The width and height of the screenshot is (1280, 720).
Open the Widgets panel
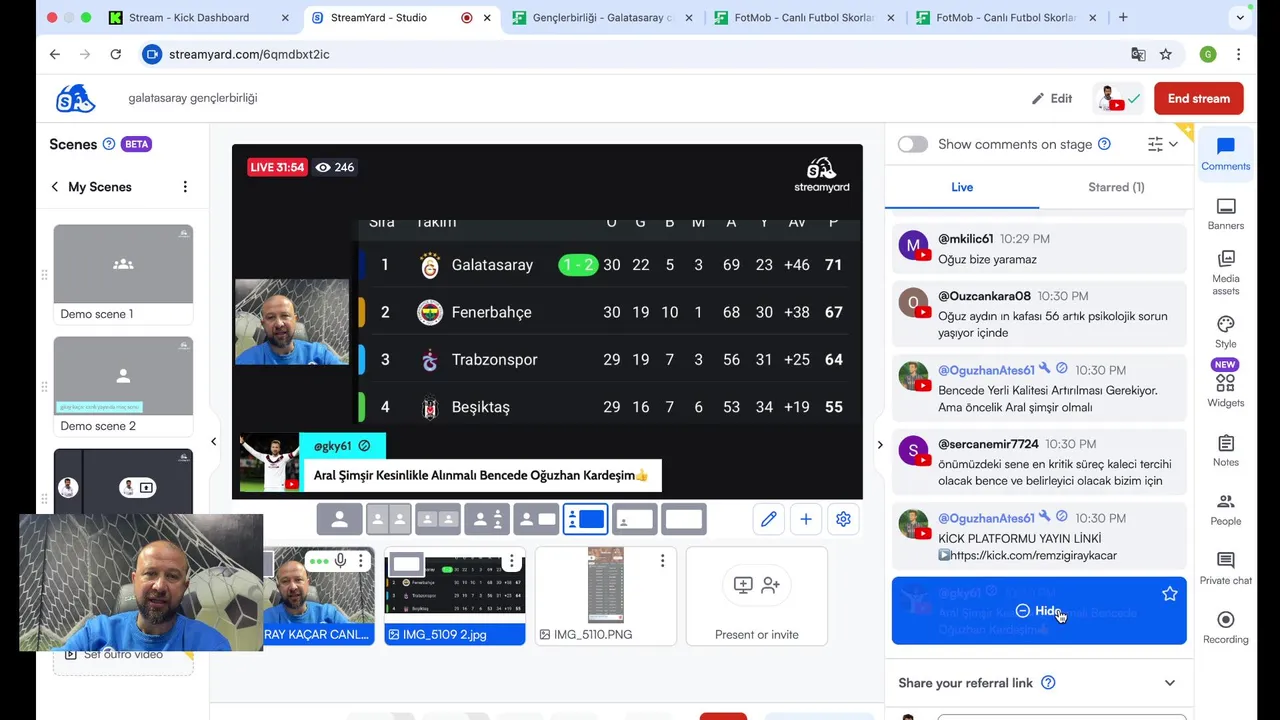[1225, 390]
